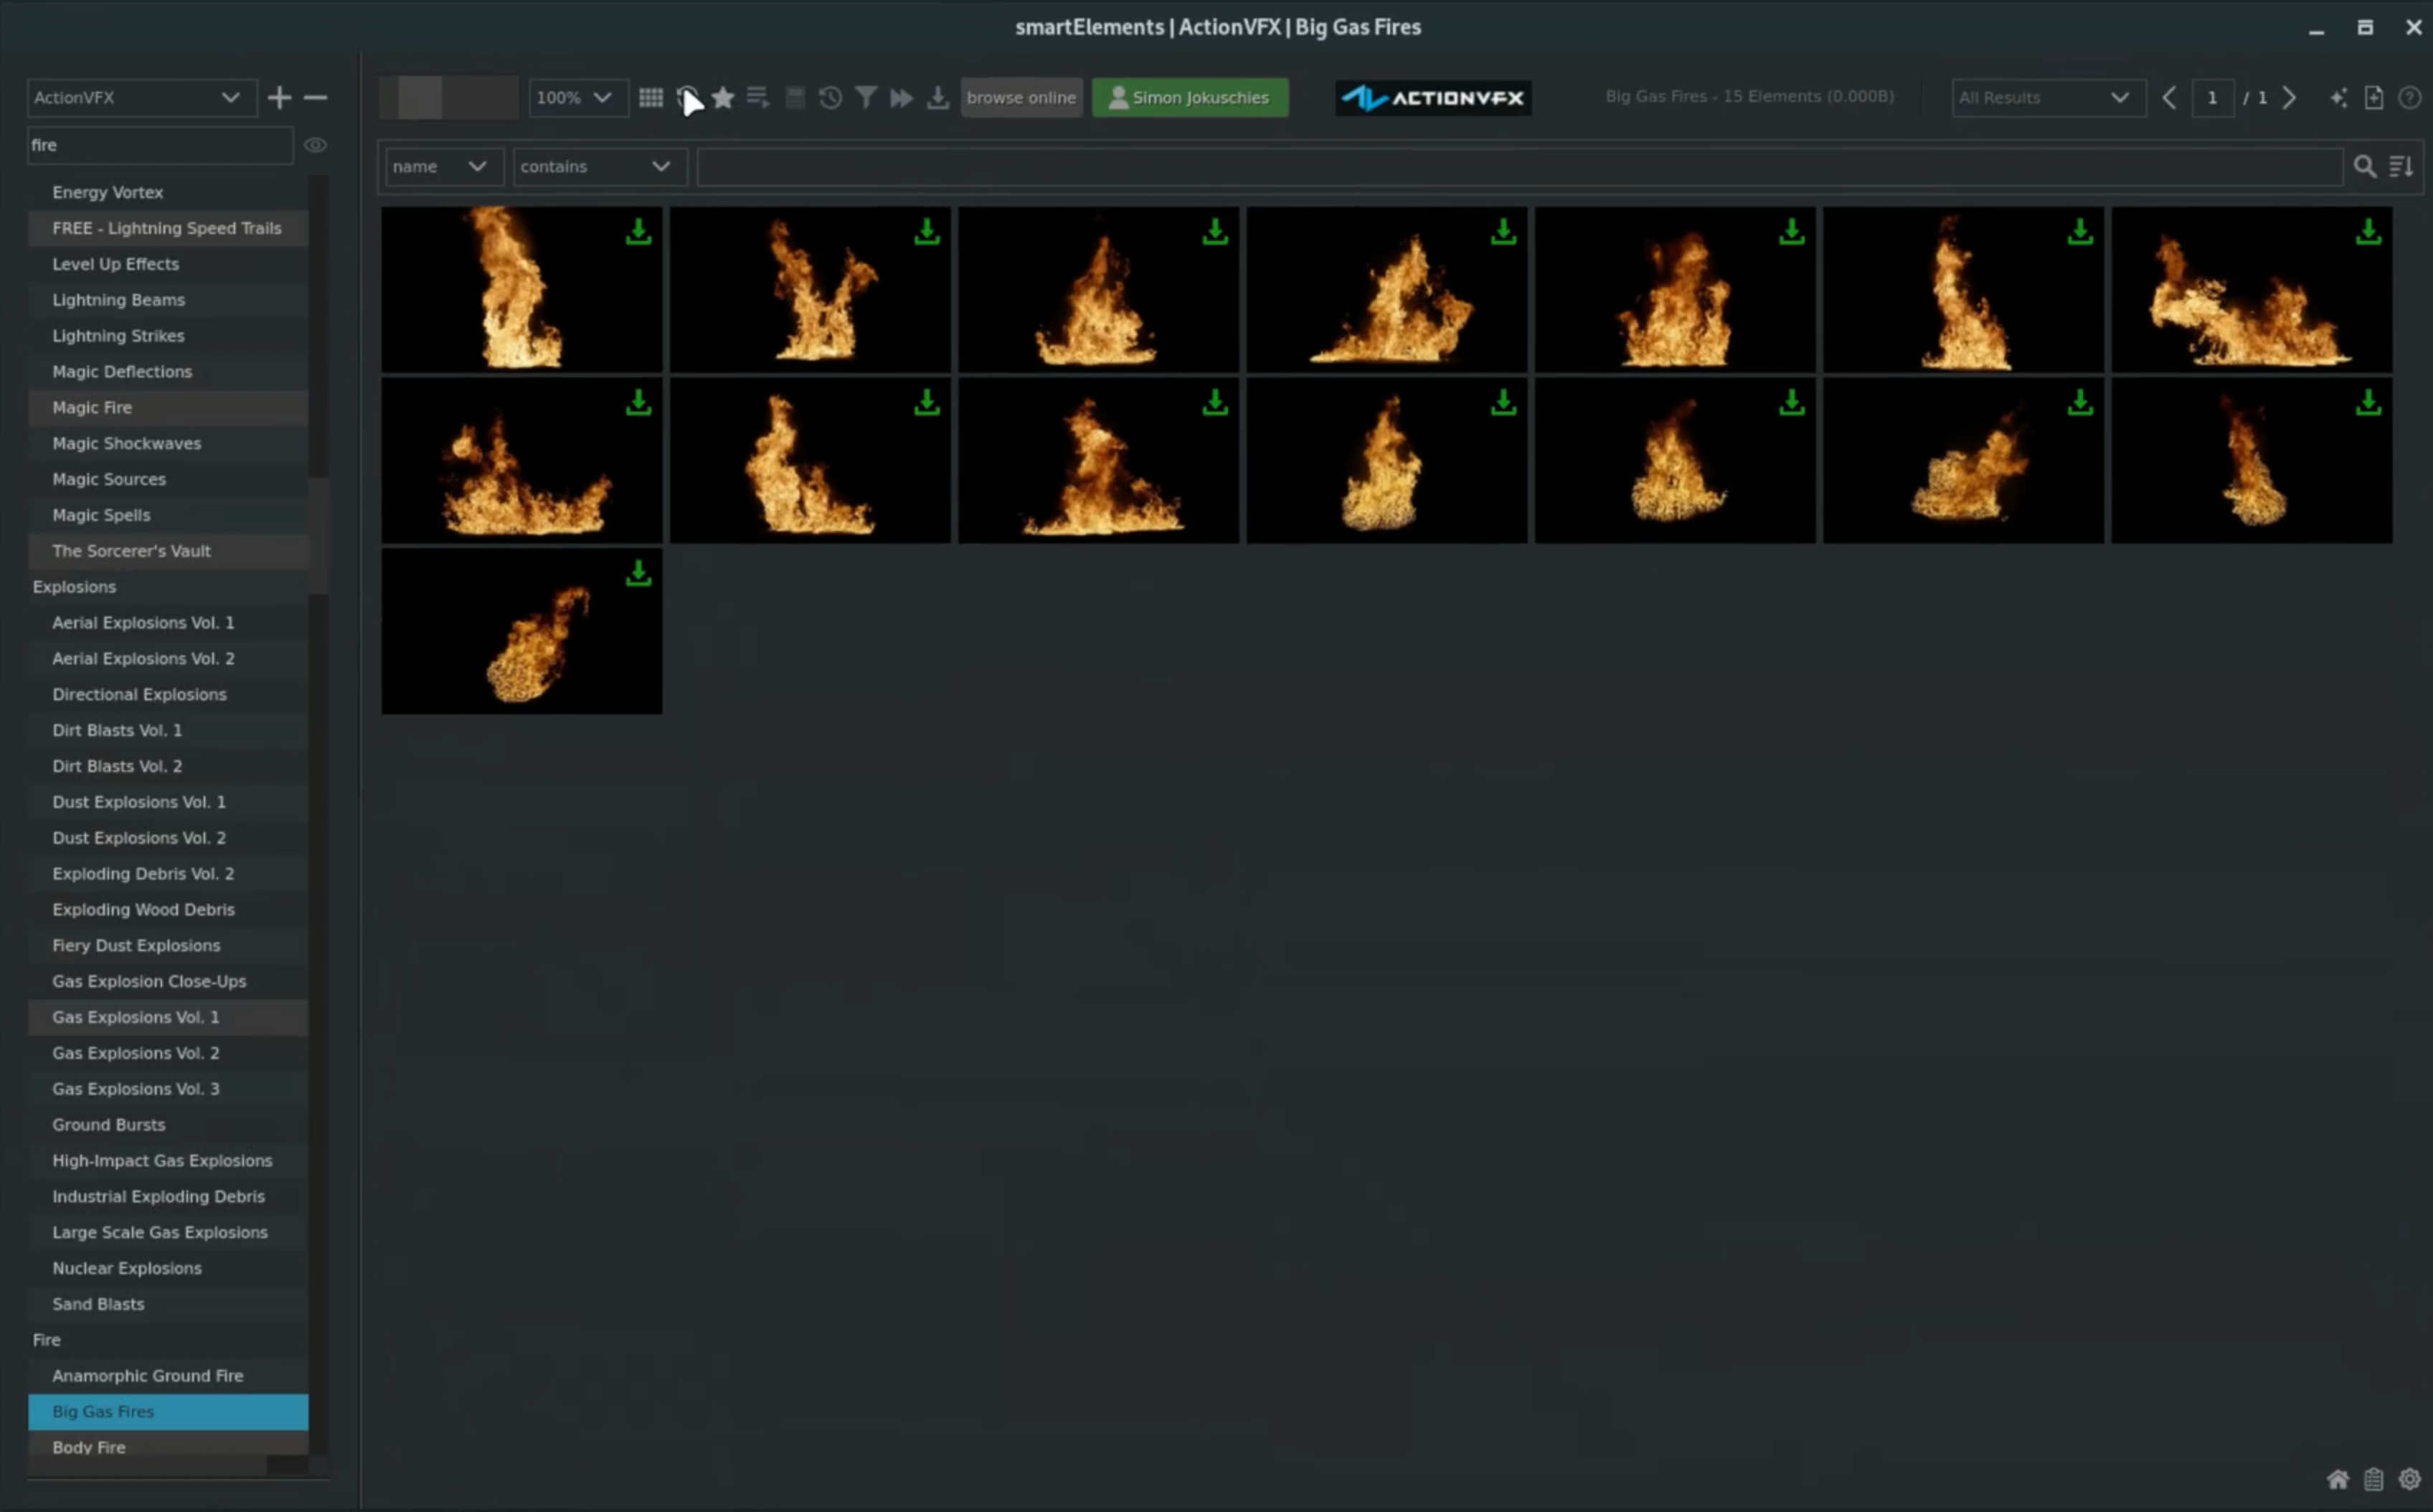Open the history clock icon
The image size is (2433, 1512).
tap(830, 98)
